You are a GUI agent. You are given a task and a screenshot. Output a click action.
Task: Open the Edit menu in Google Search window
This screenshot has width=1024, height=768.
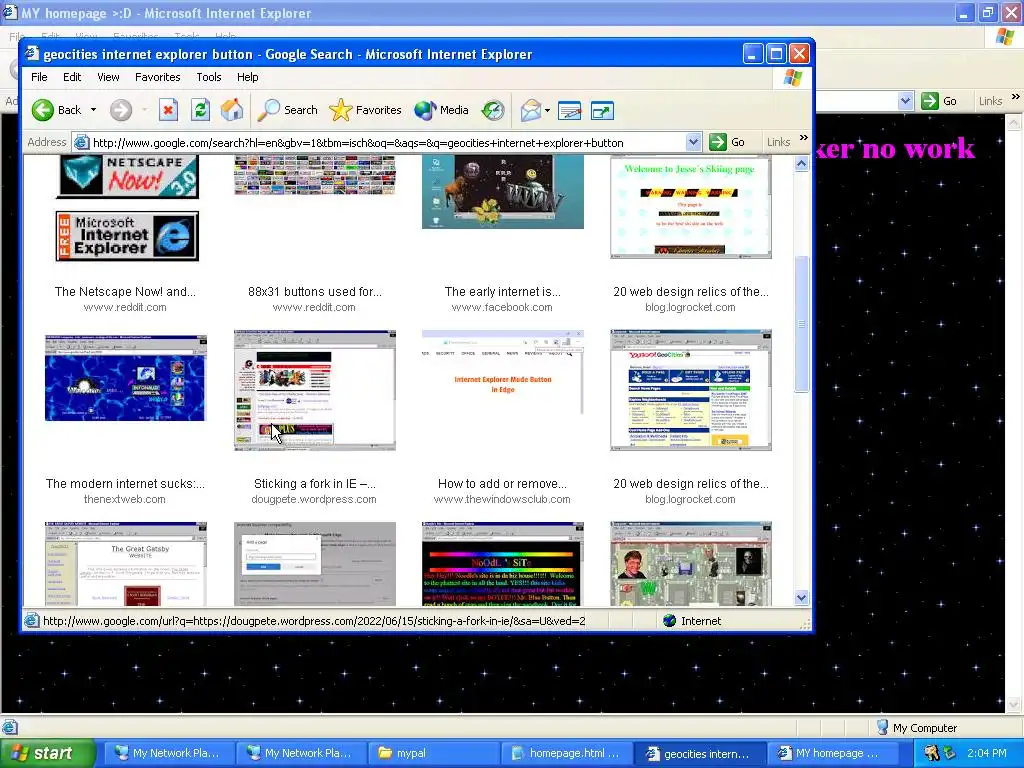72,77
